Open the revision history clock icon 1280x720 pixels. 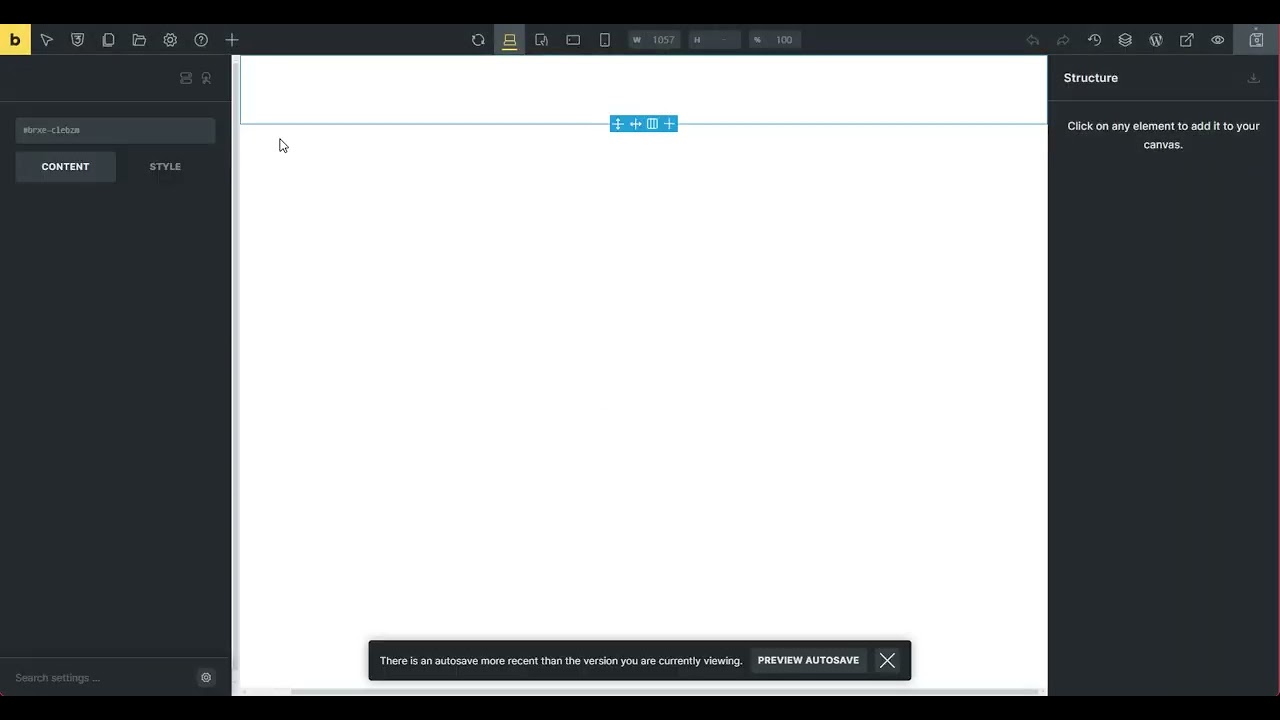[1094, 40]
